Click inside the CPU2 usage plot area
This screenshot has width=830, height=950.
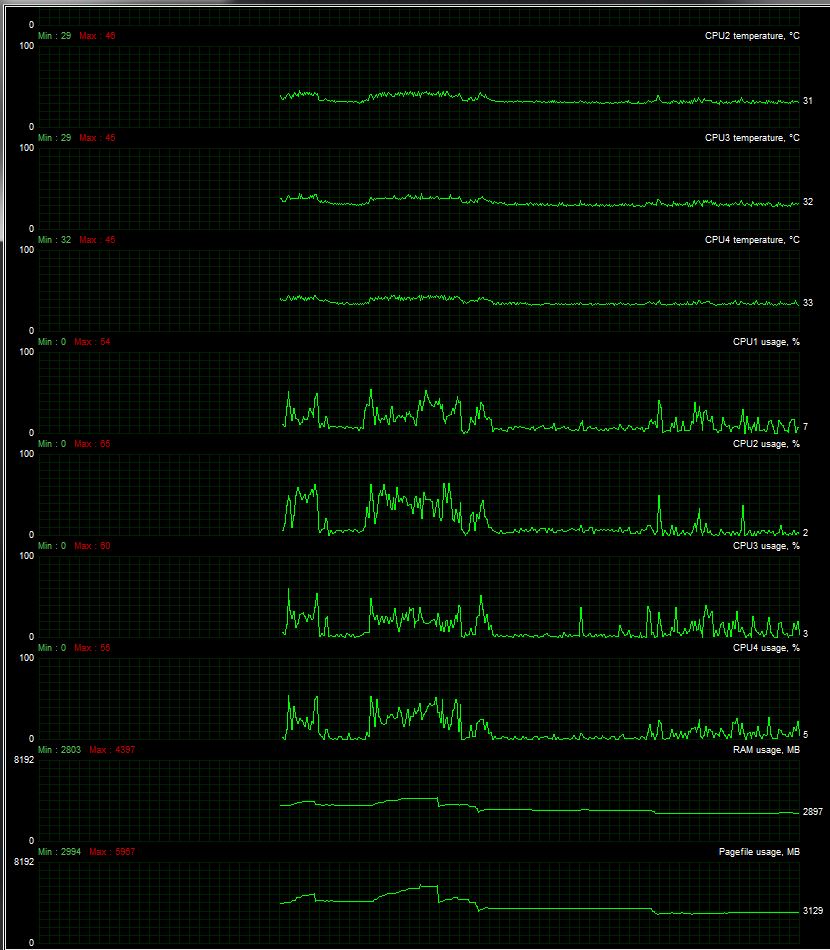point(419,494)
